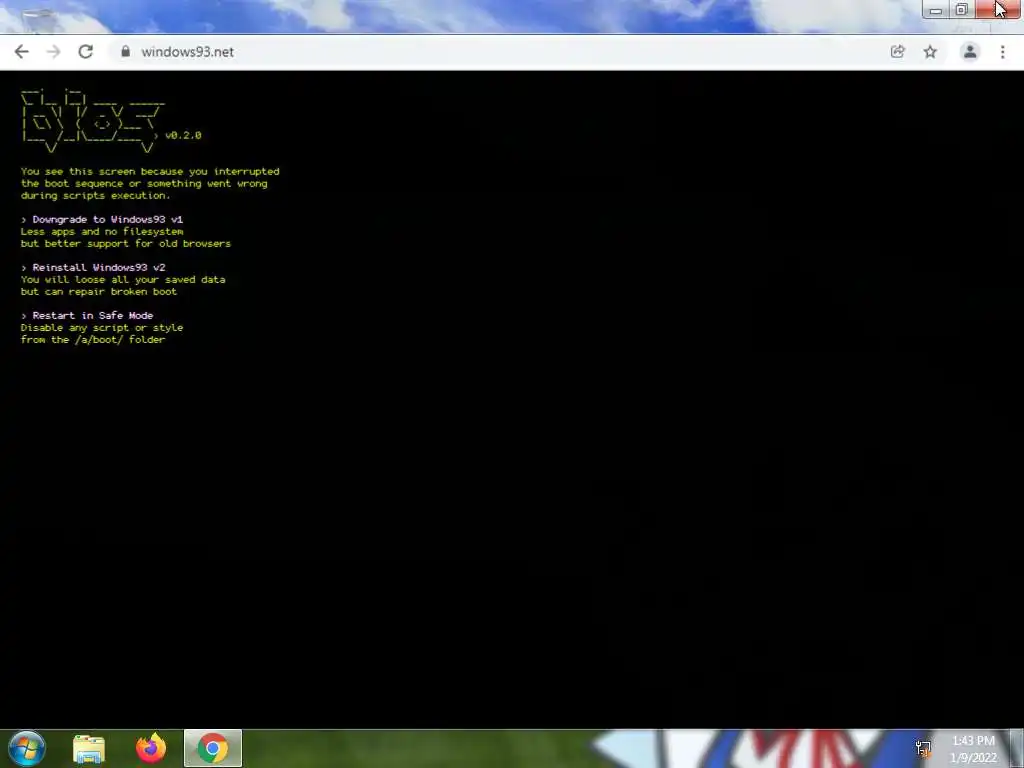Viewport: 1024px width, 768px height.
Task: Open the Chrome profile avatar menu
Action: click(x=970, y=52)
